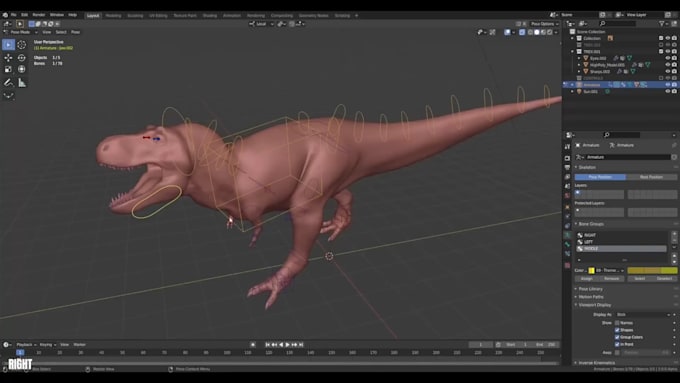680x383 pixels.
Task: Open the Edit menu
Action: 24,15
